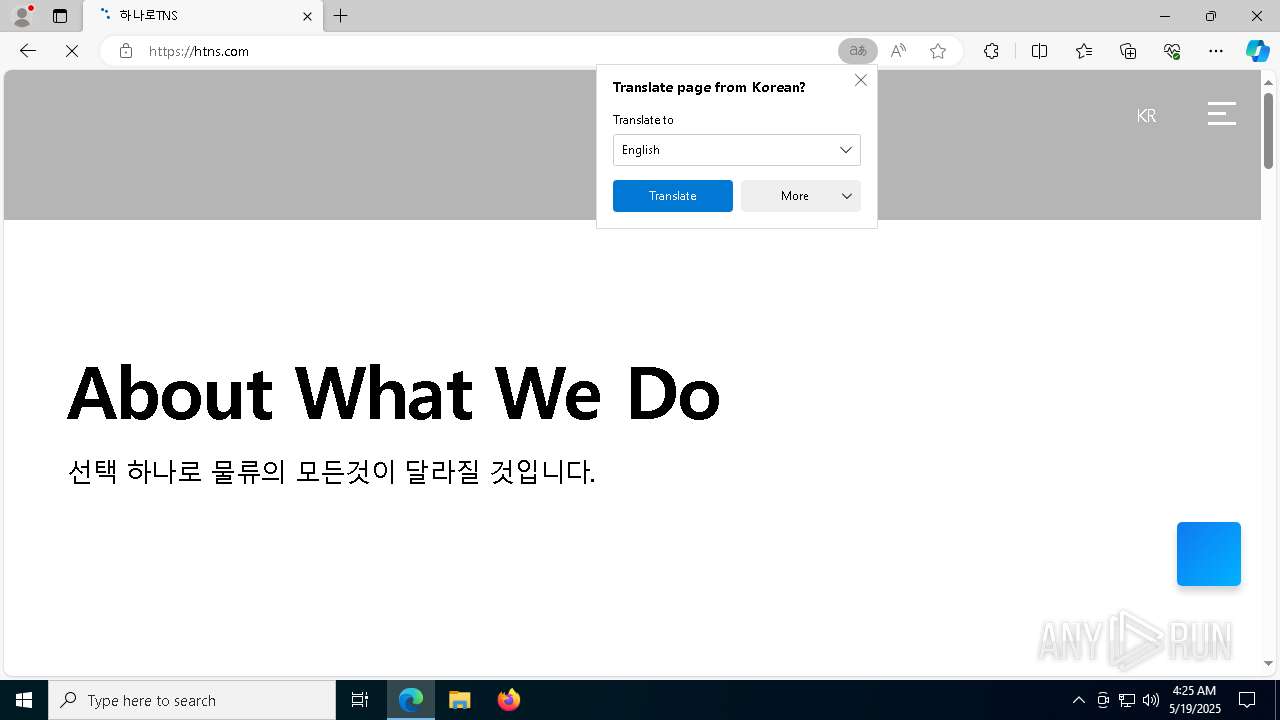Start Read aloud from address bar
The image size is (1280, 720).
[898, 51]
